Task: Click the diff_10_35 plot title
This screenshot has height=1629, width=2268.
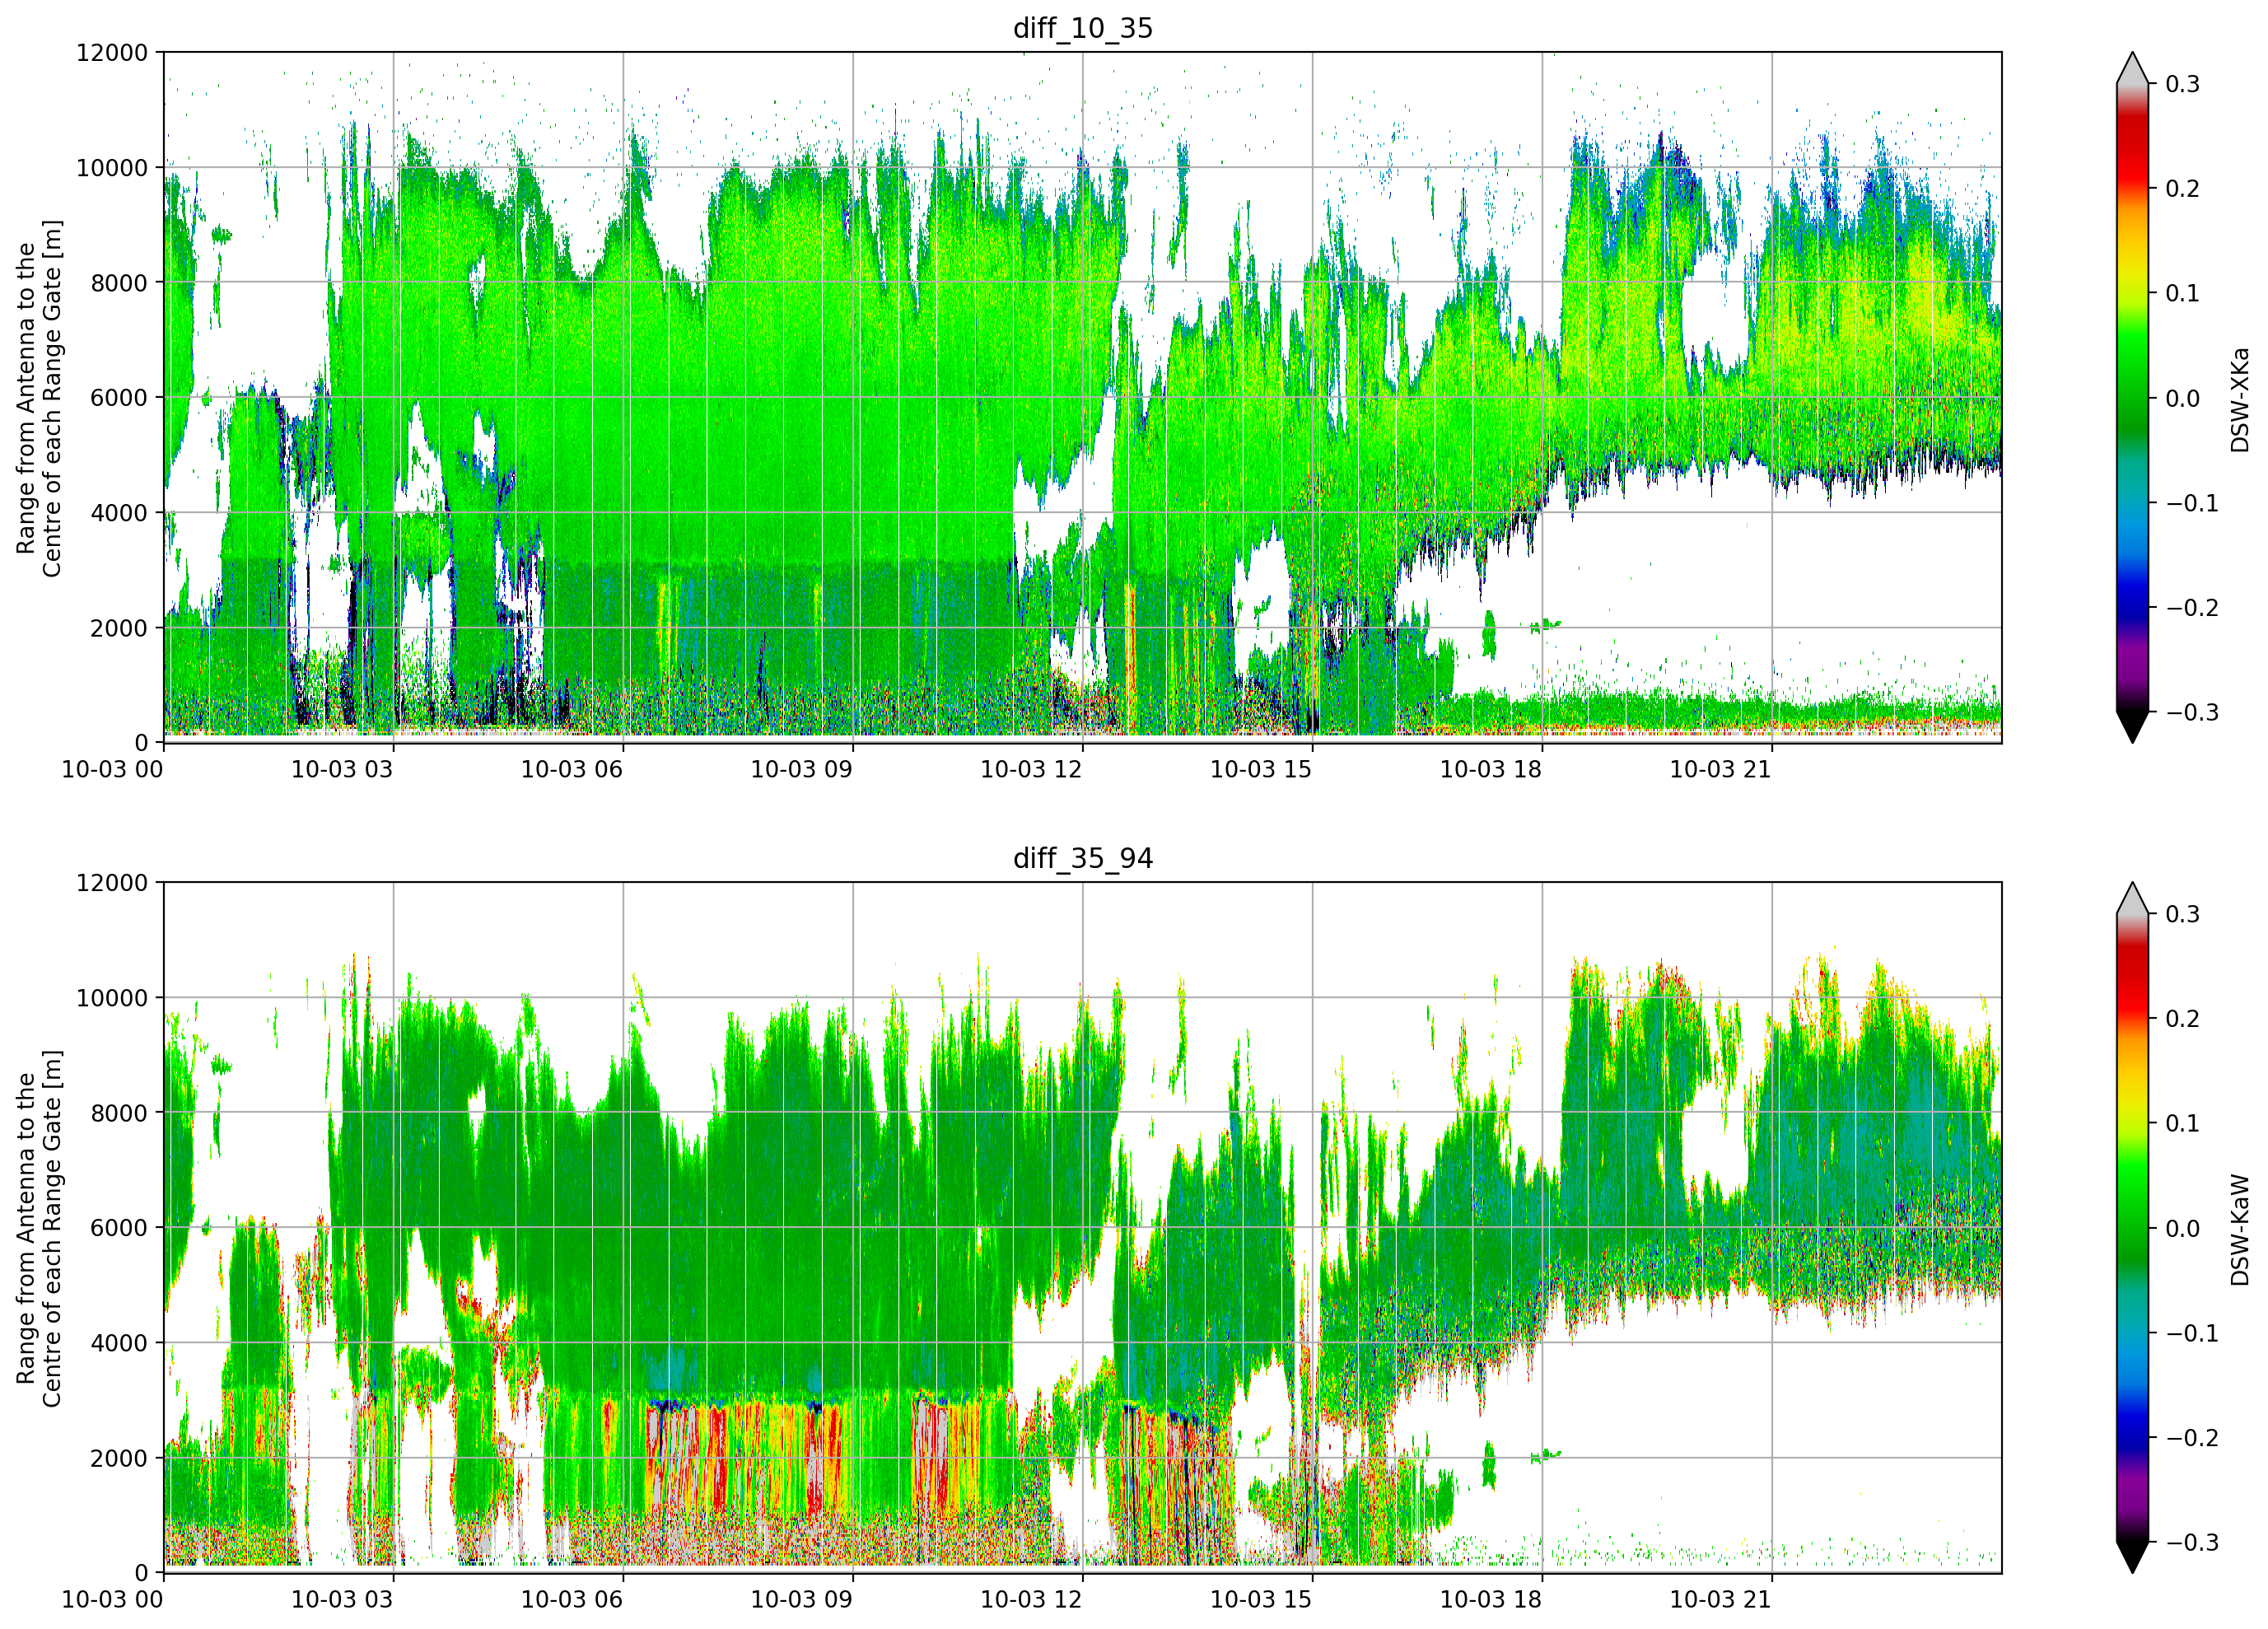Action: pyautogui.click(x=1083, y=28)
